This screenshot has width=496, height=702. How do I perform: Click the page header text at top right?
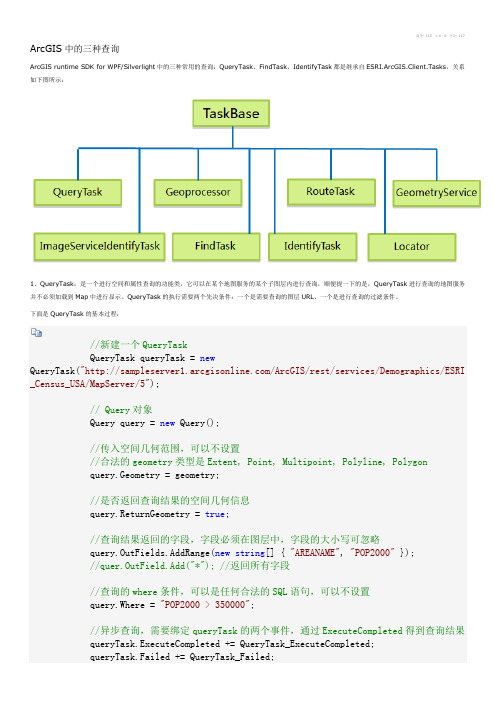pos(440,36)
